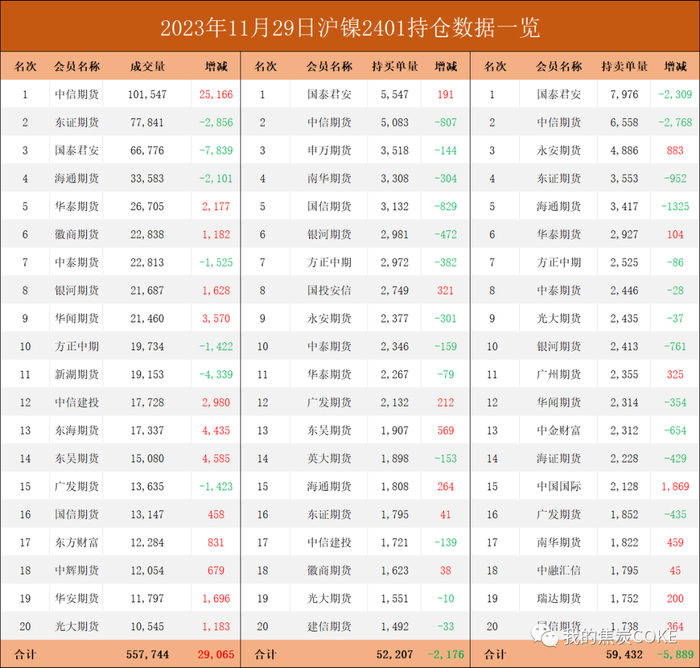Select the member name '新湖期货'
Screen dimensions: 700x668
(x=77, y=375)
